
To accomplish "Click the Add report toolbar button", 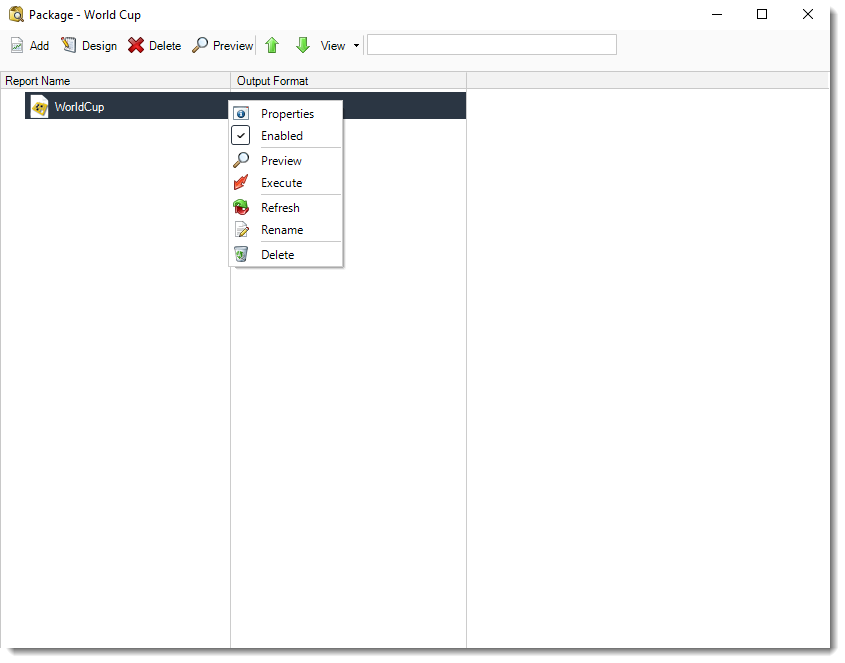I will click(30, 46).
